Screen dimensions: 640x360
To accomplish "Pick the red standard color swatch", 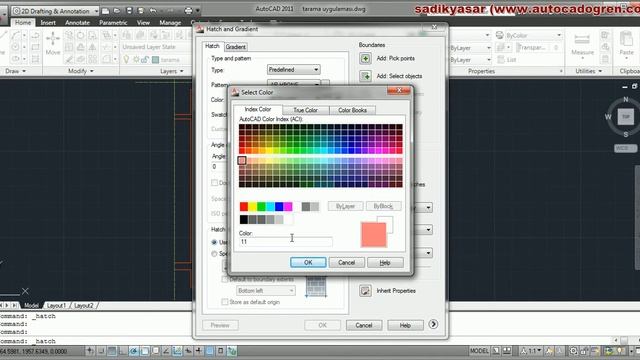I will point(244,207).
